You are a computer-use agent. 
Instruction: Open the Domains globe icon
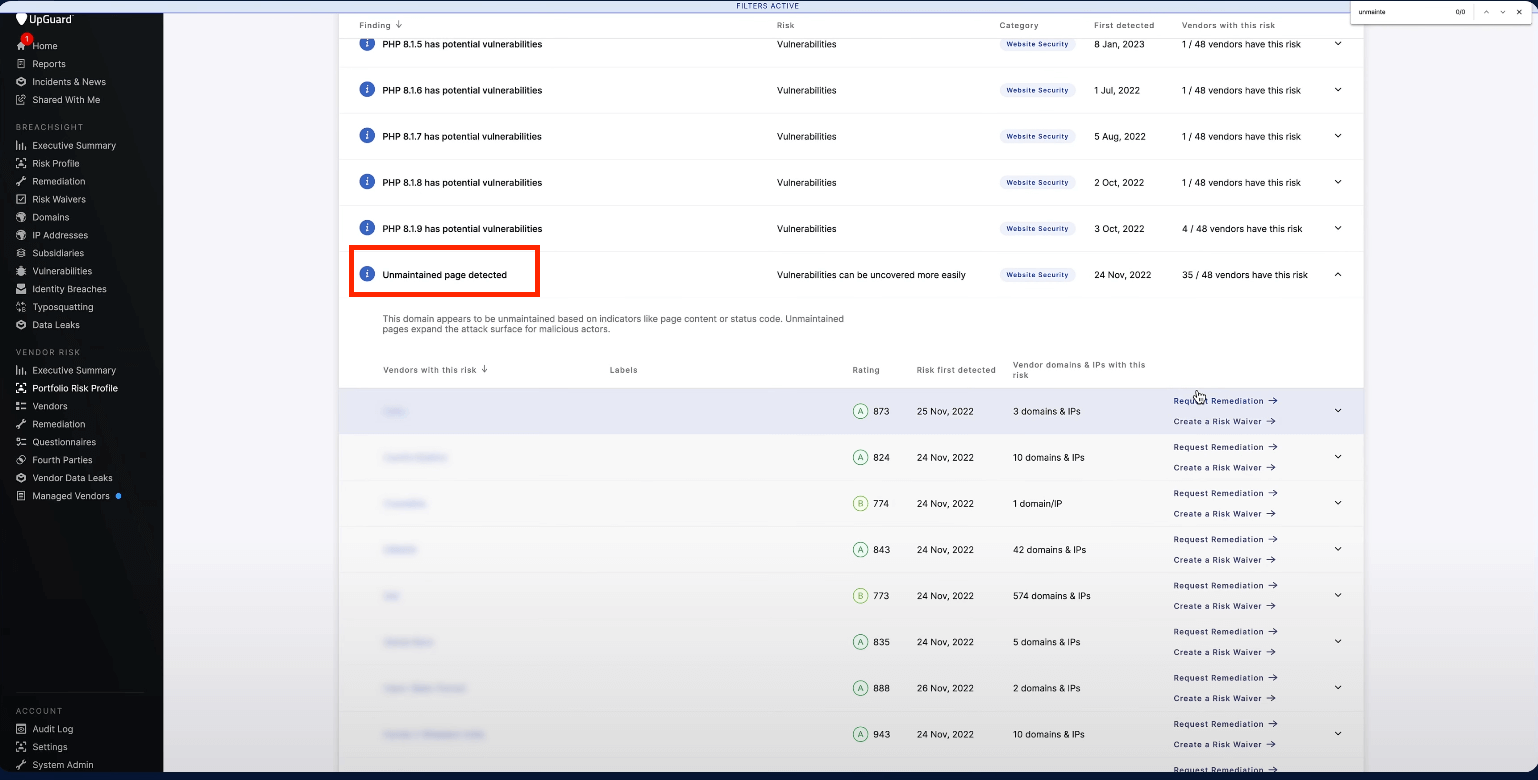[x=21, y=218]
